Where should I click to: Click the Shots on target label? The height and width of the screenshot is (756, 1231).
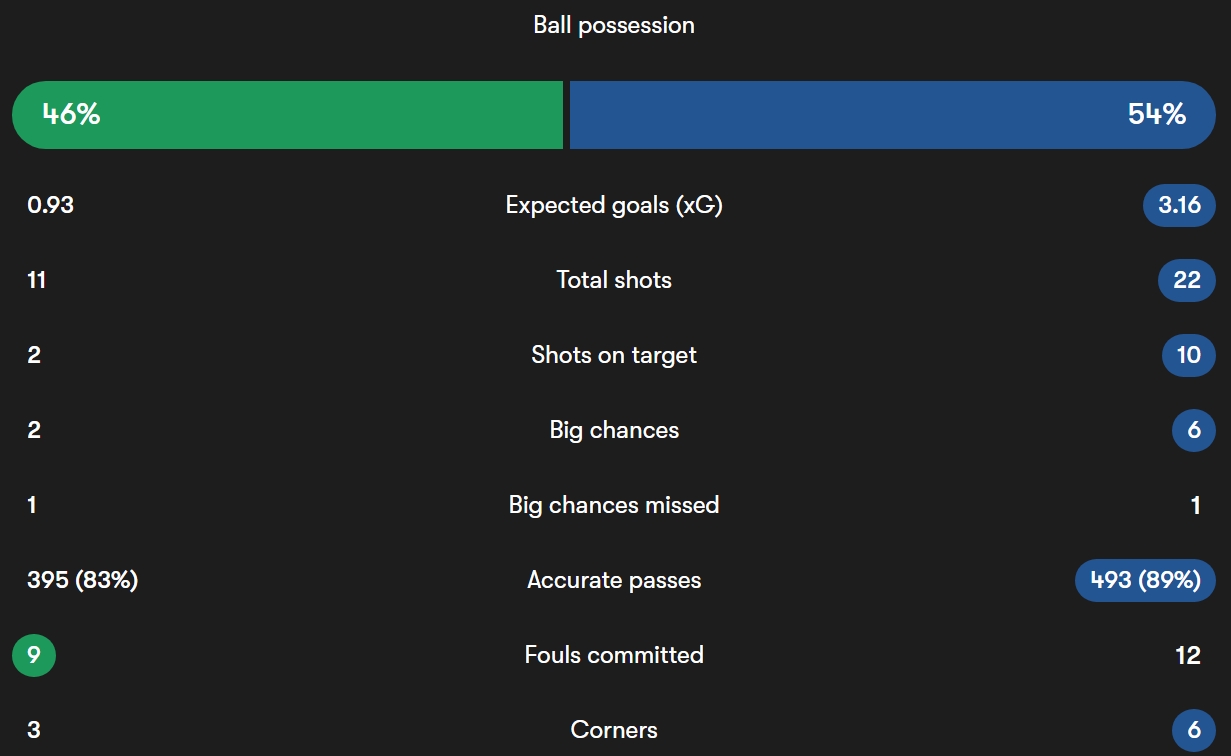[614, 355]
